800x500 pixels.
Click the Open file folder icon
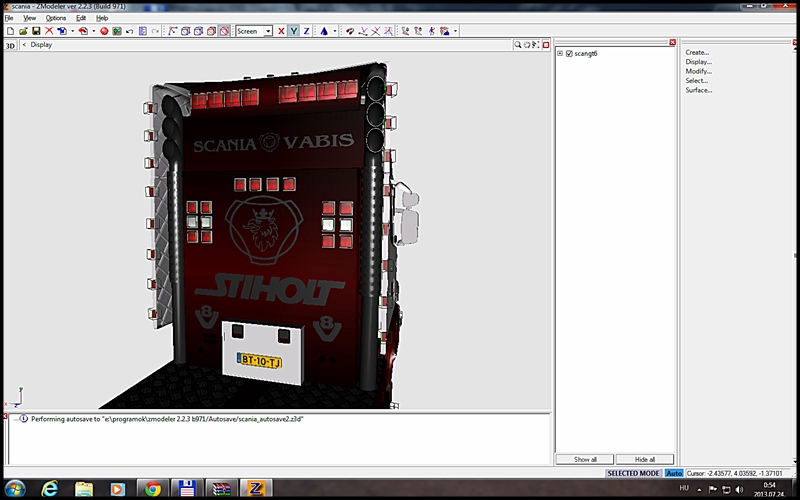pyautogui.click(x=22, y=31)
